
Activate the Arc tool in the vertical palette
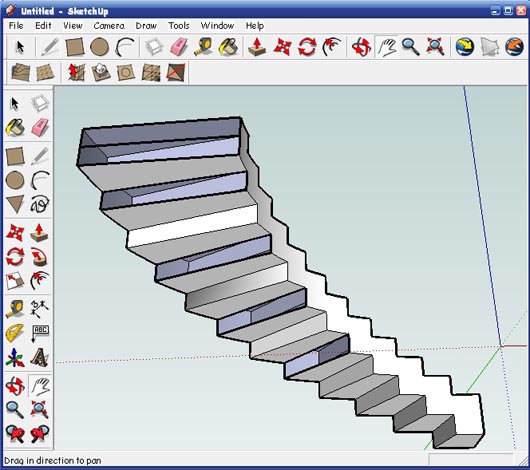pyautogui.click(x=40, y=180)
